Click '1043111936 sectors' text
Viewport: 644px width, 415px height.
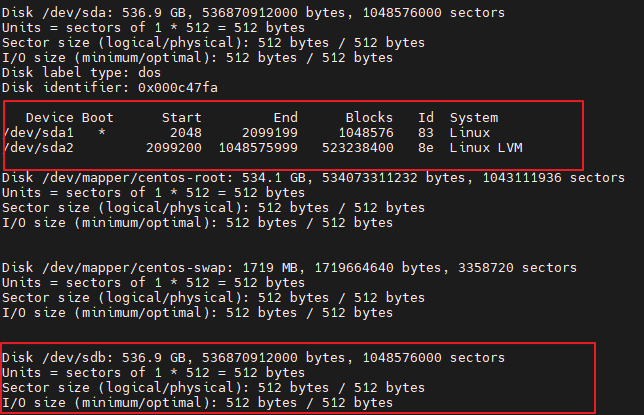(x=554, y=178)
